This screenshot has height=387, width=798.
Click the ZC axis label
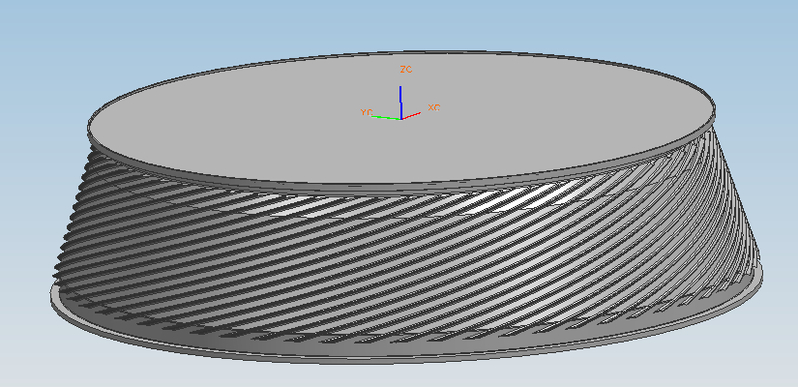(x=406, y=69)
